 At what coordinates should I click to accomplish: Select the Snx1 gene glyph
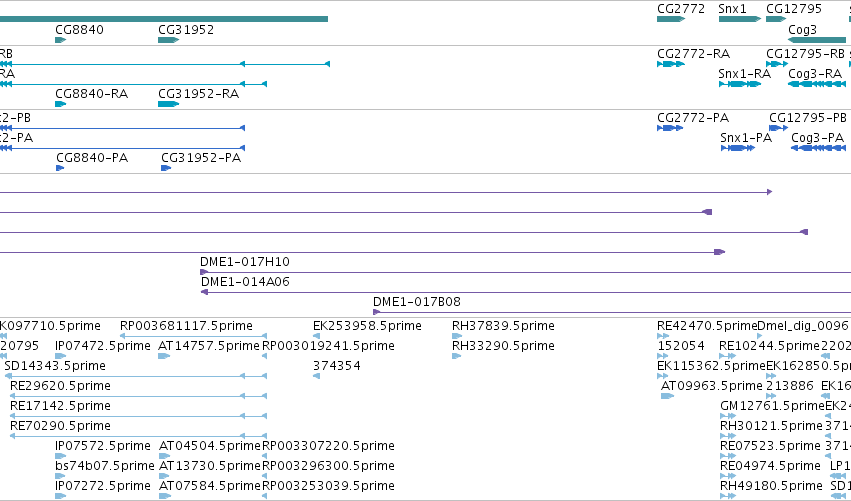click(739, 20)
